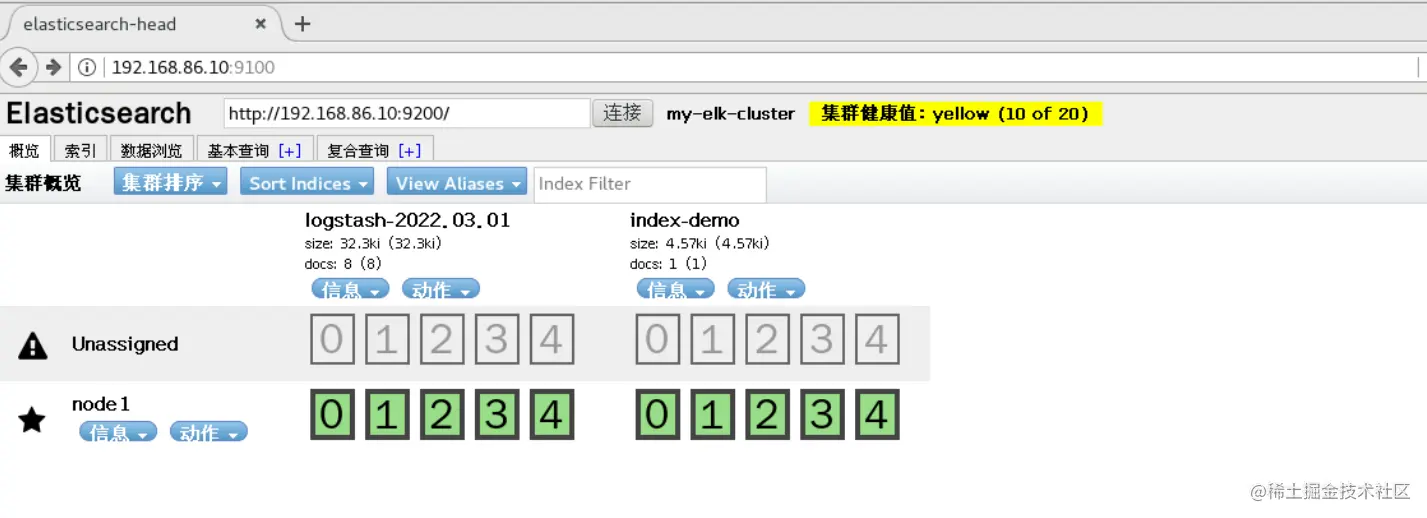Click [+] next to 复合查询
The image size is (1427, 518).
(410, 151)
